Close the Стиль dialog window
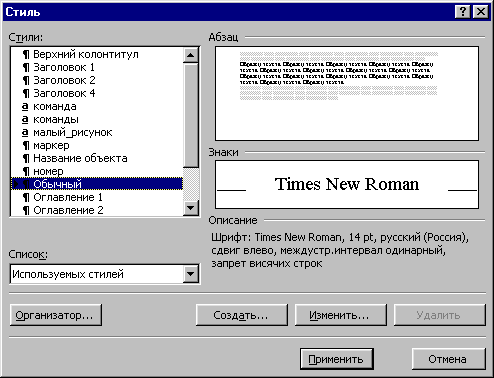 pos(481,12)
